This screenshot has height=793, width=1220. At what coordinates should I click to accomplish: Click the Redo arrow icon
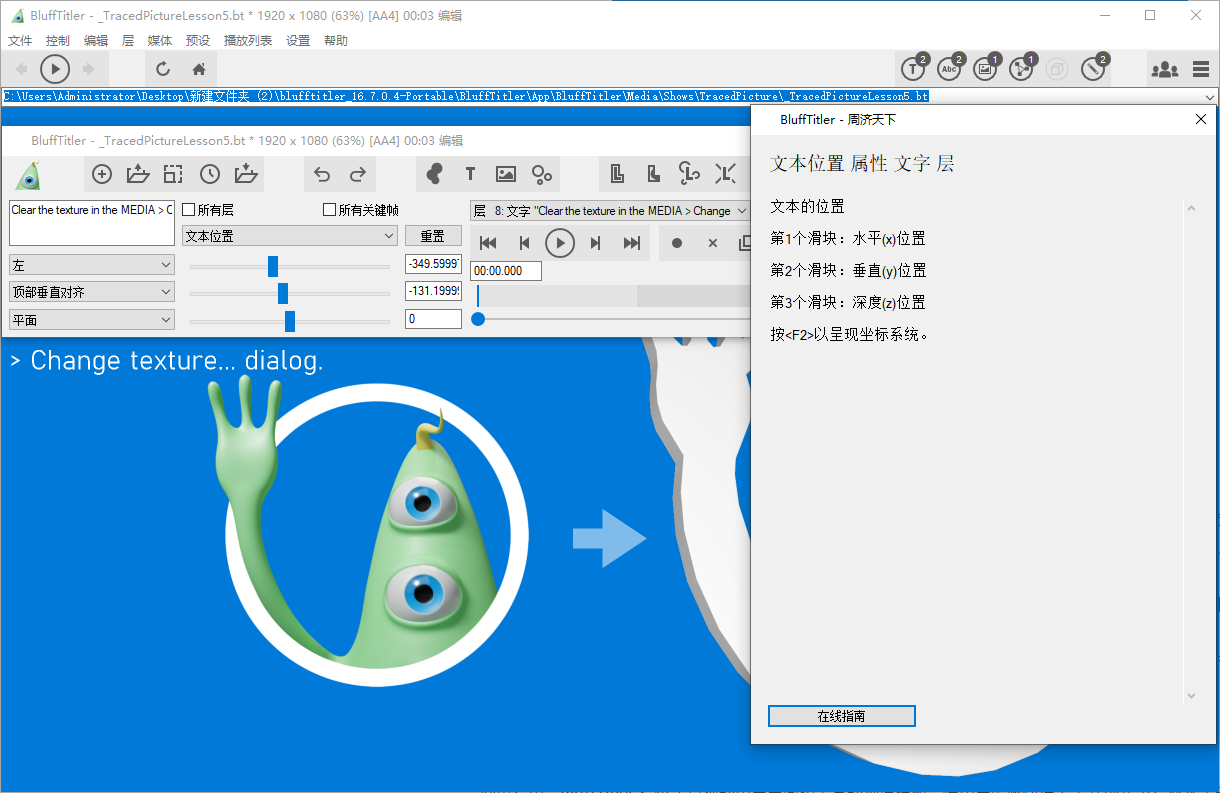[x=357, y=174]
